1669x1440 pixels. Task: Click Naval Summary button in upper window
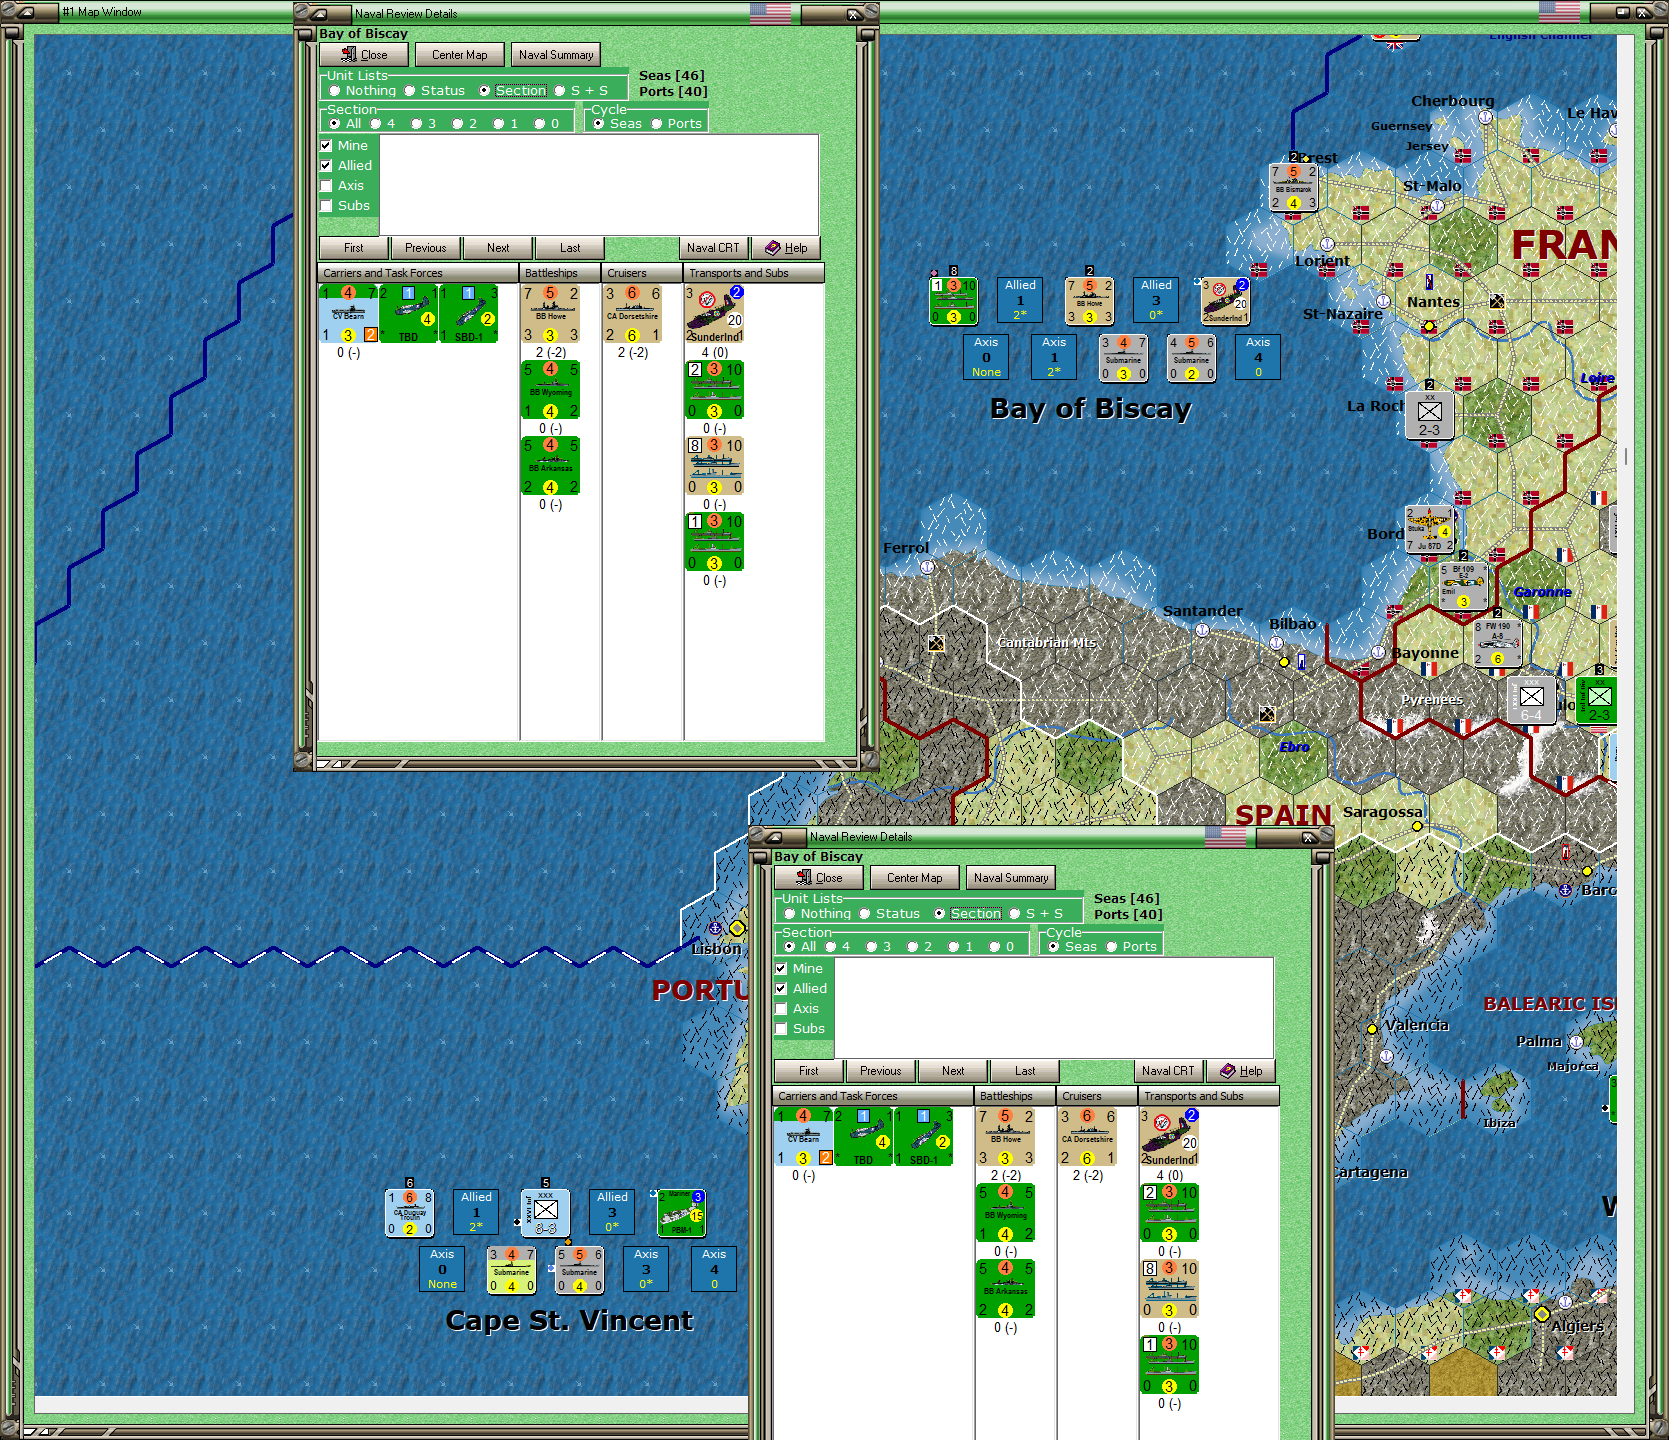pyautogui.click(x=556, y=55)
